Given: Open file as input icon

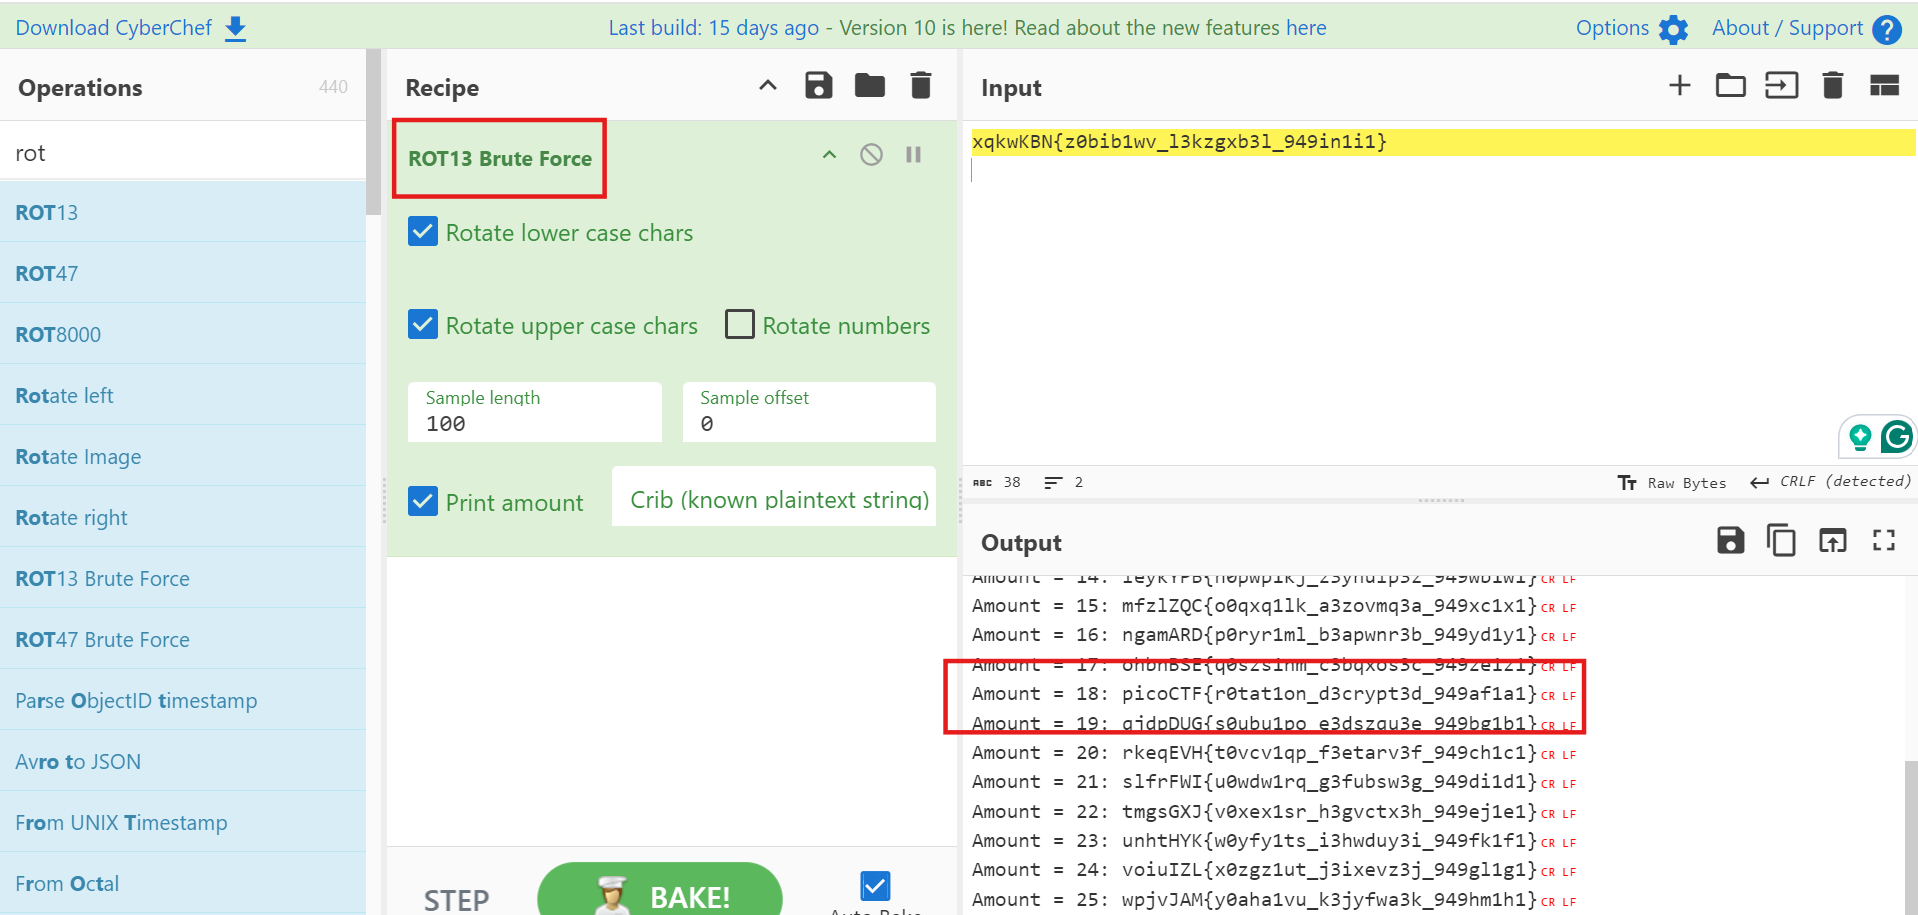Looking at the screenshot, I should (x=1782, y=86).
